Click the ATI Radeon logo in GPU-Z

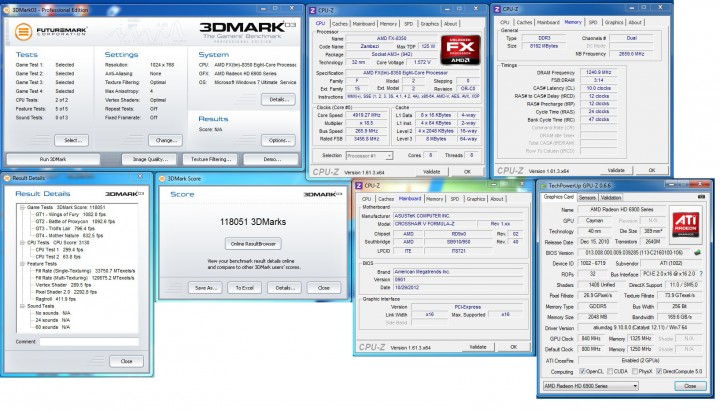tap(686, 224)
